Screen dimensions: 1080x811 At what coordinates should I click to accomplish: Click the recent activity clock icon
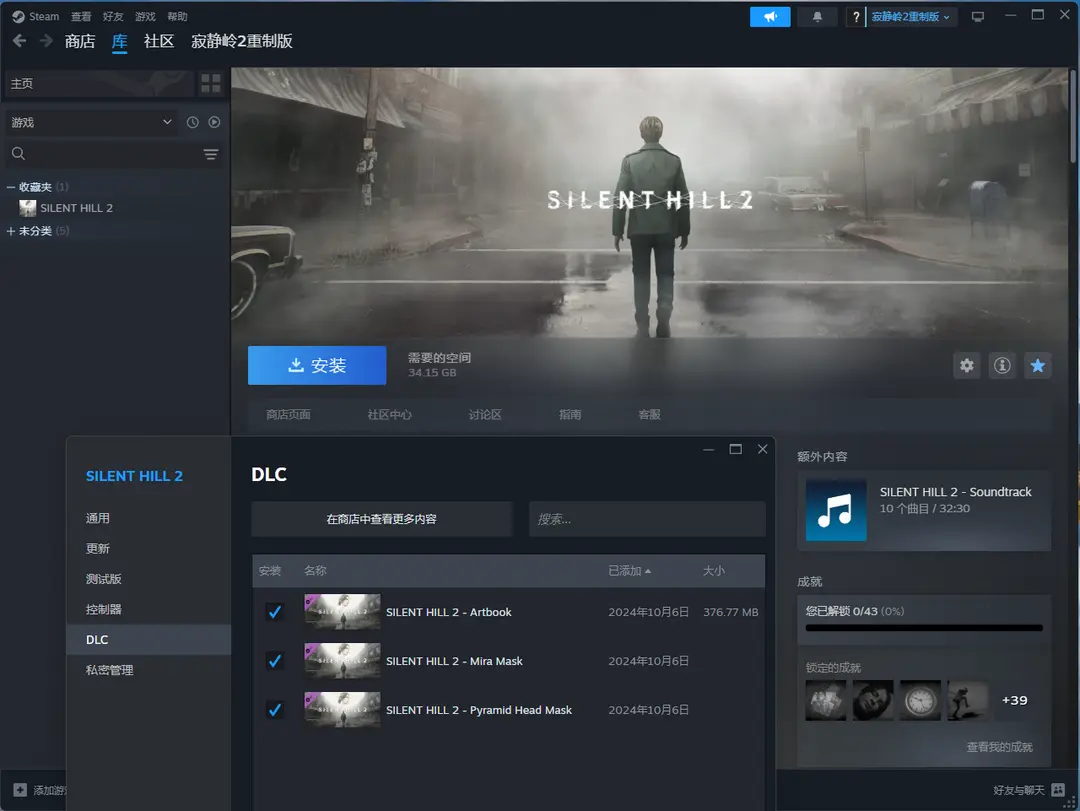click(x=193, y=122)
